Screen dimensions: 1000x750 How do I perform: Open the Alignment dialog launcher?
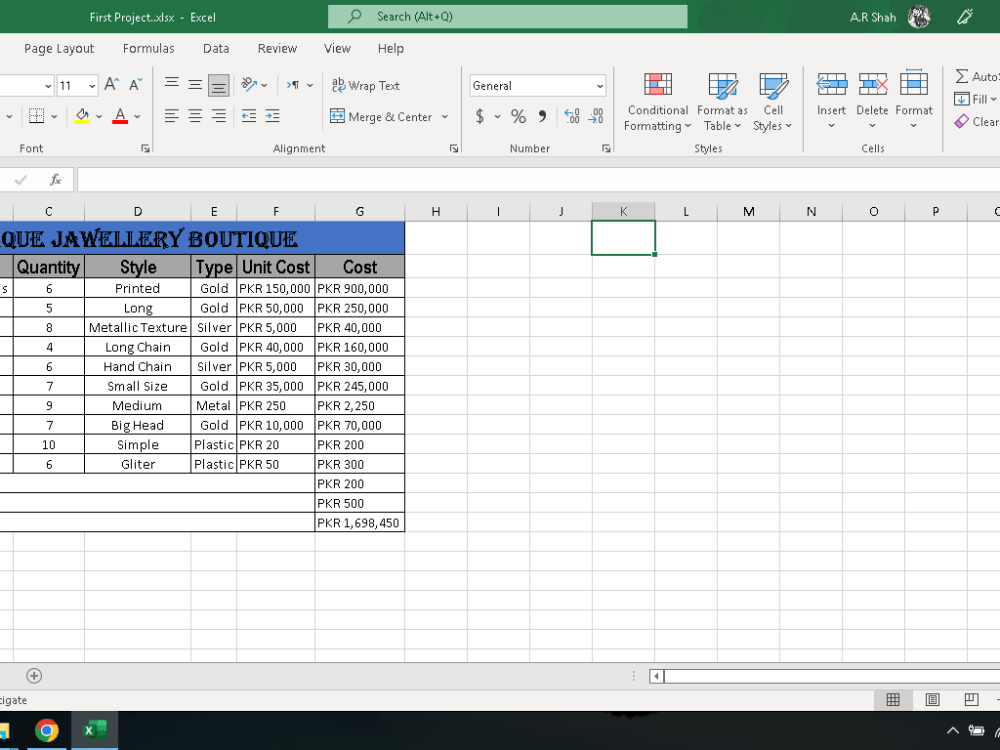(454, 149)
